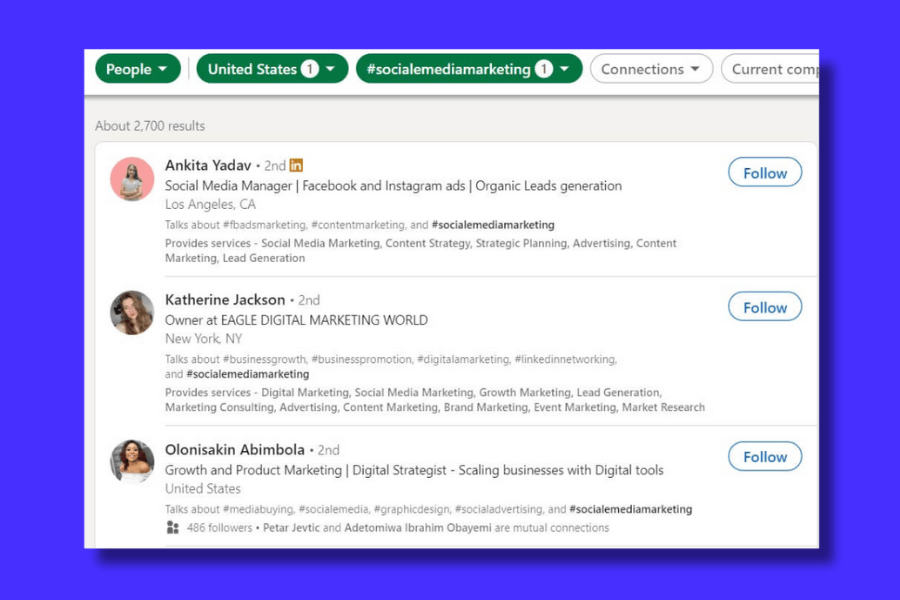
Task: Follow Olonisakin Abimbola
Action: click(x=764, y=456)
